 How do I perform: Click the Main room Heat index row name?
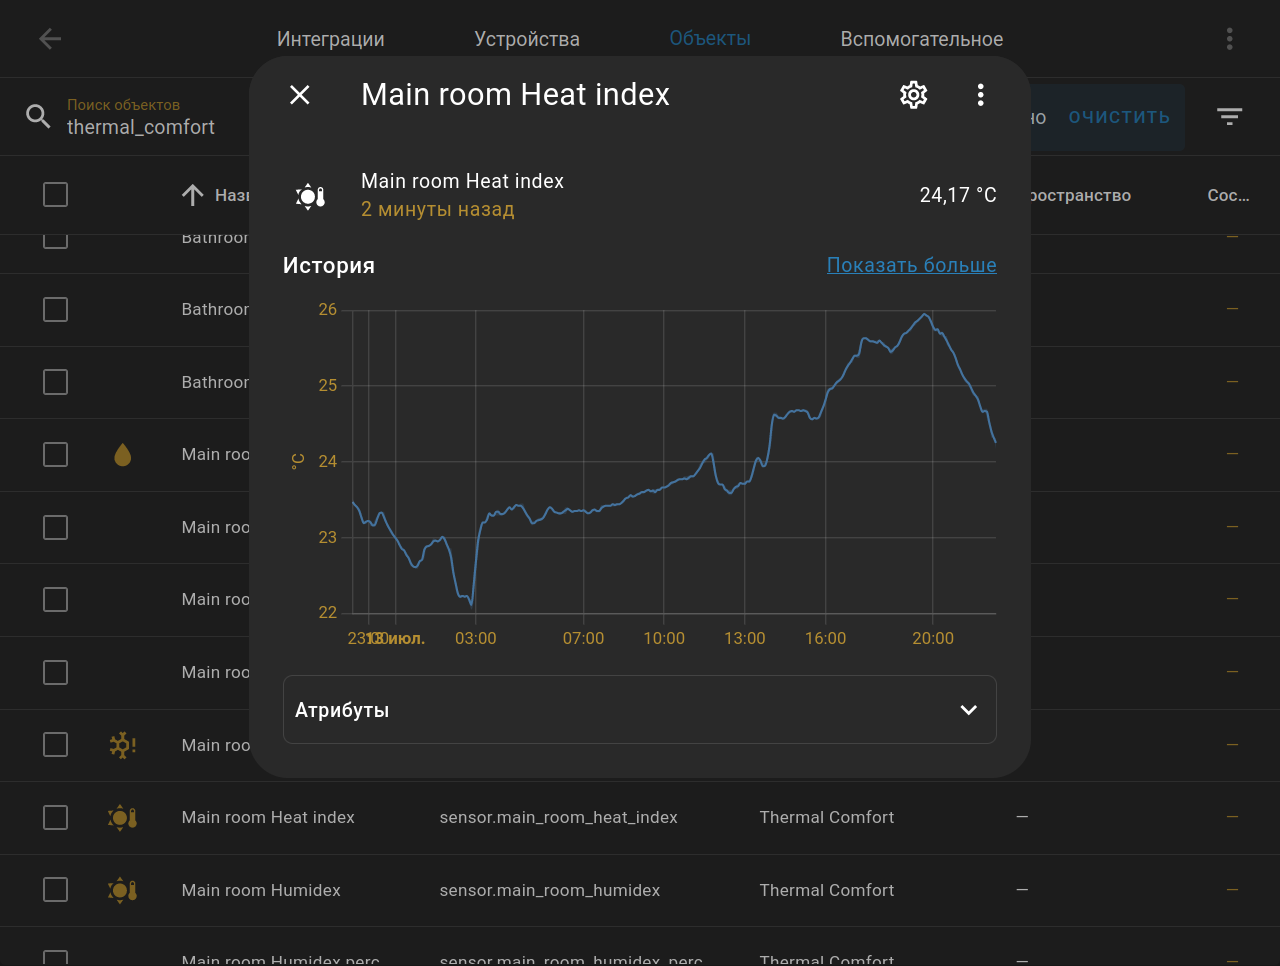tap(268, 818)
